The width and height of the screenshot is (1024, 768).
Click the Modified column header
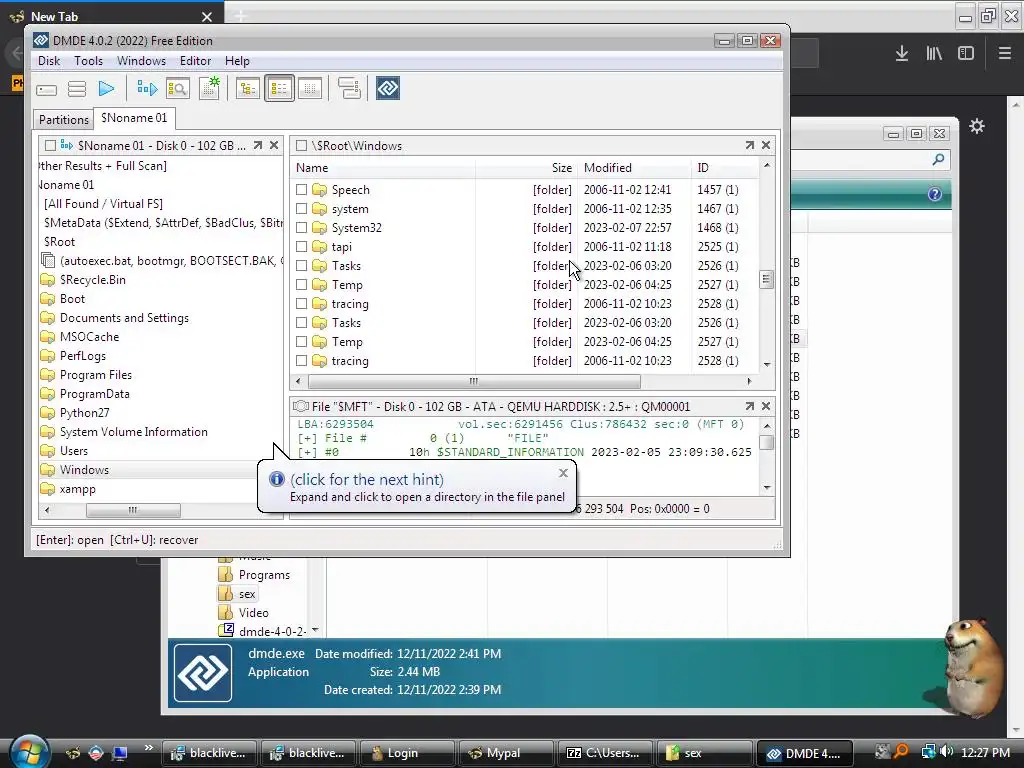[x=634, y=168]
